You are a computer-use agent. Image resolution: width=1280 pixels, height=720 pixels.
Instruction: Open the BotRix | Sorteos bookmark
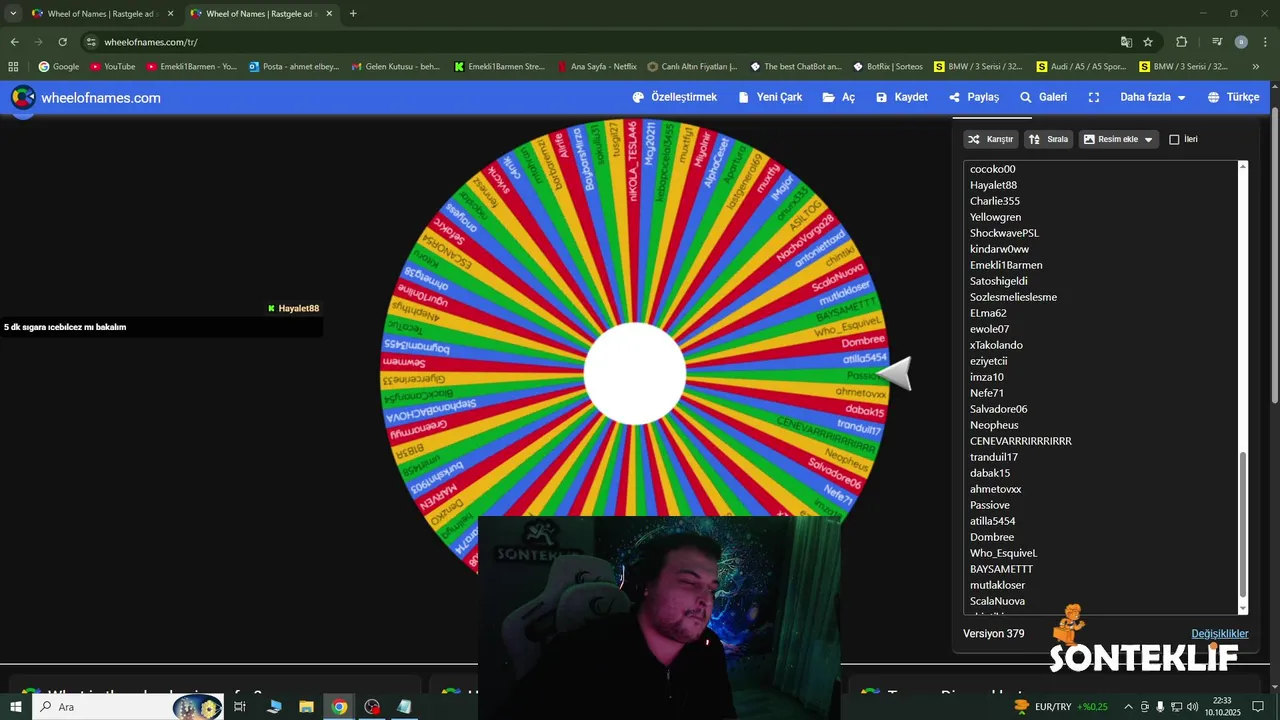[x=888, y=67]
